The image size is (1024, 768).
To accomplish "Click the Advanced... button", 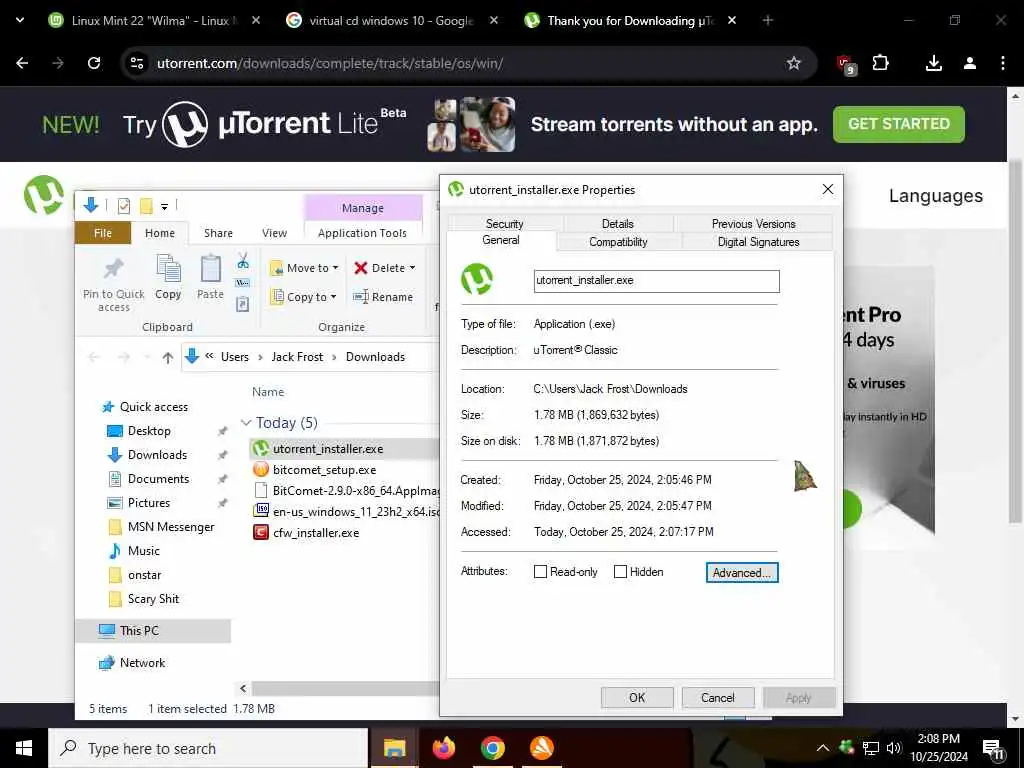I will coord(742,573).
